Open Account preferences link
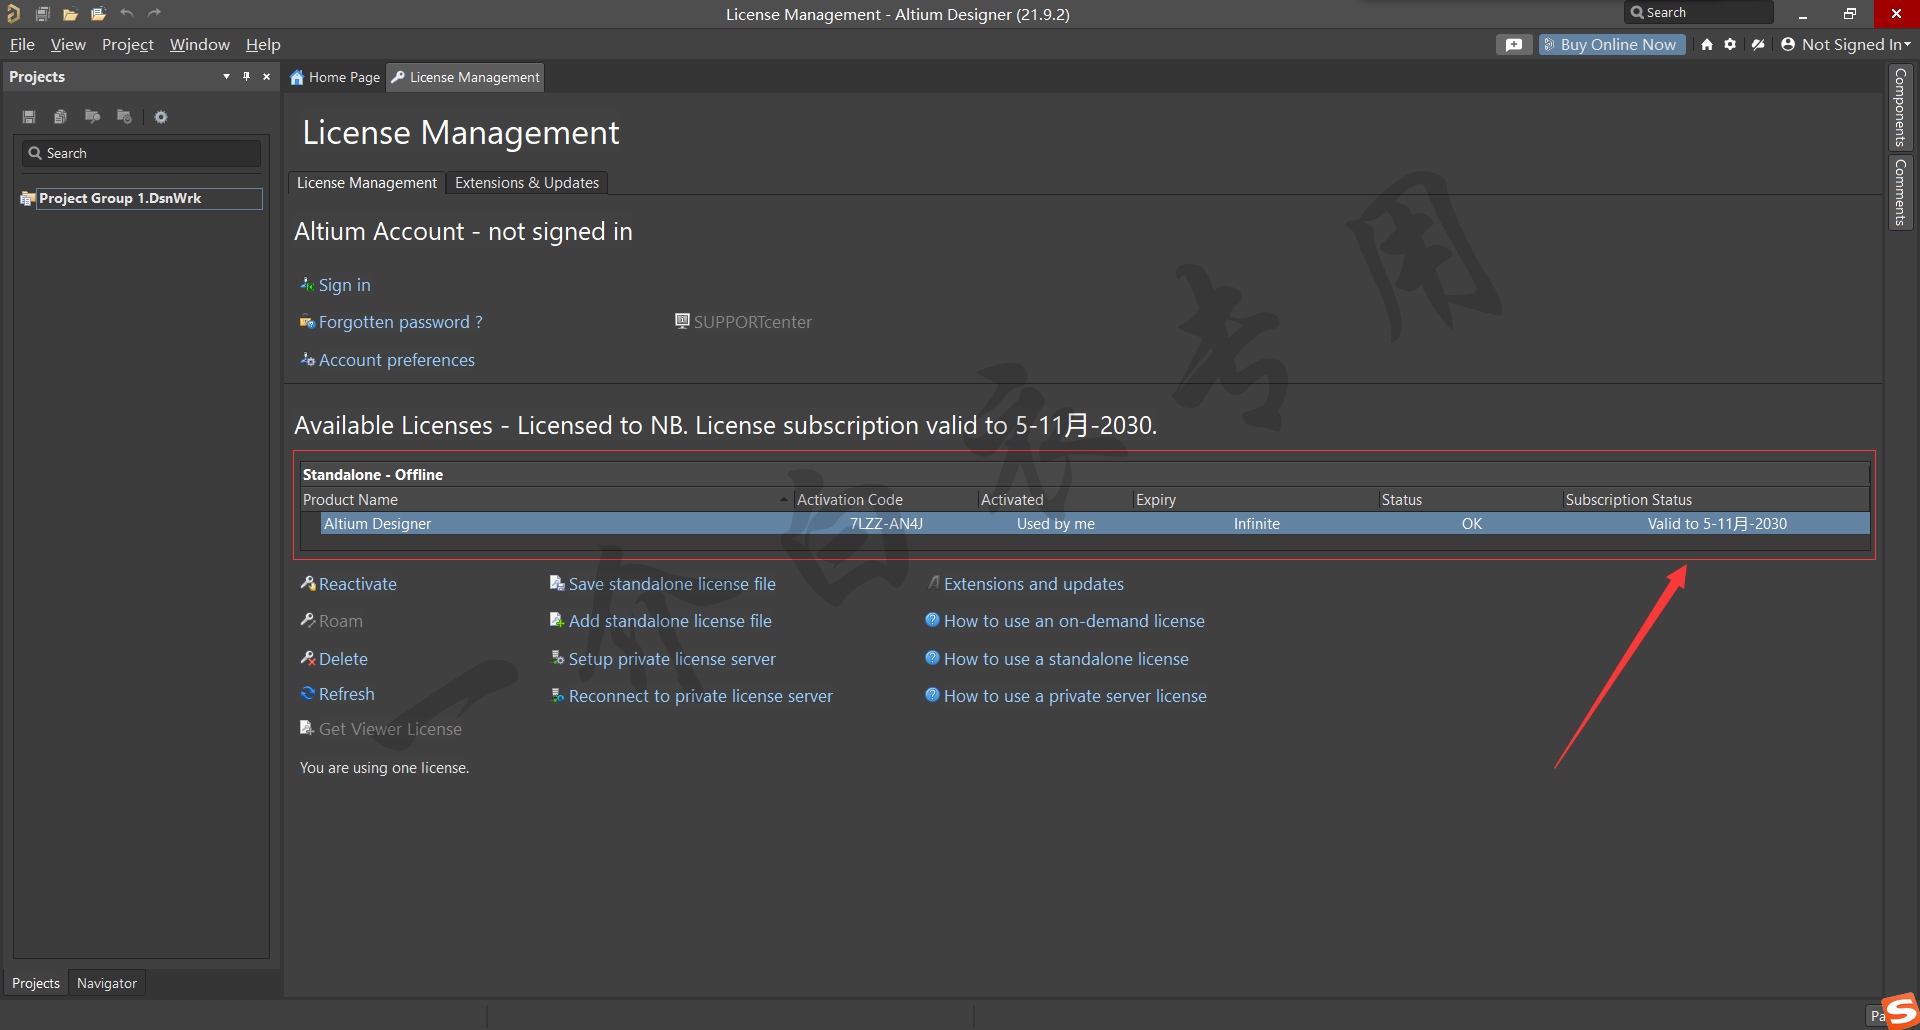The width and height of the screenshot is (1920, 1030). tap(396, 360)
